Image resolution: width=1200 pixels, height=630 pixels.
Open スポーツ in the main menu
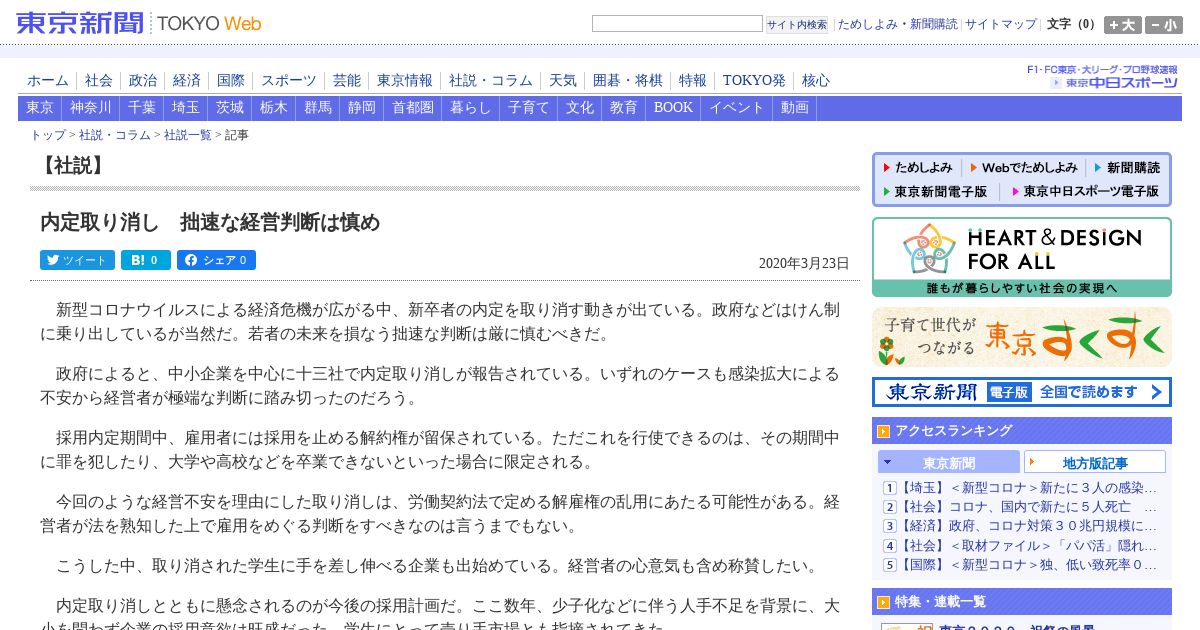pos(289,81)
